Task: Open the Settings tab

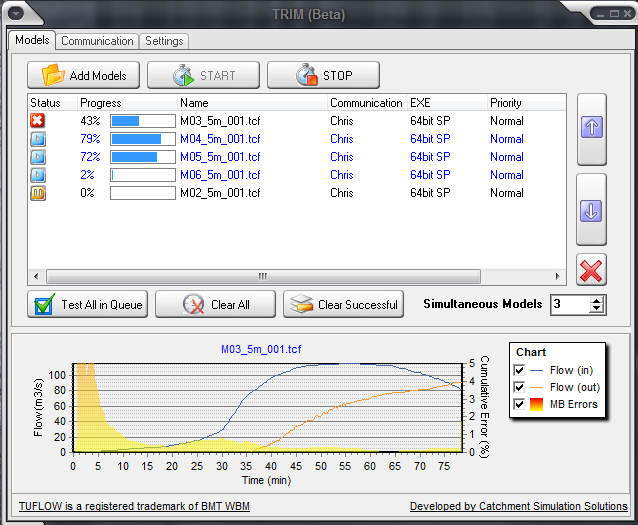Action: coord(164,41)
